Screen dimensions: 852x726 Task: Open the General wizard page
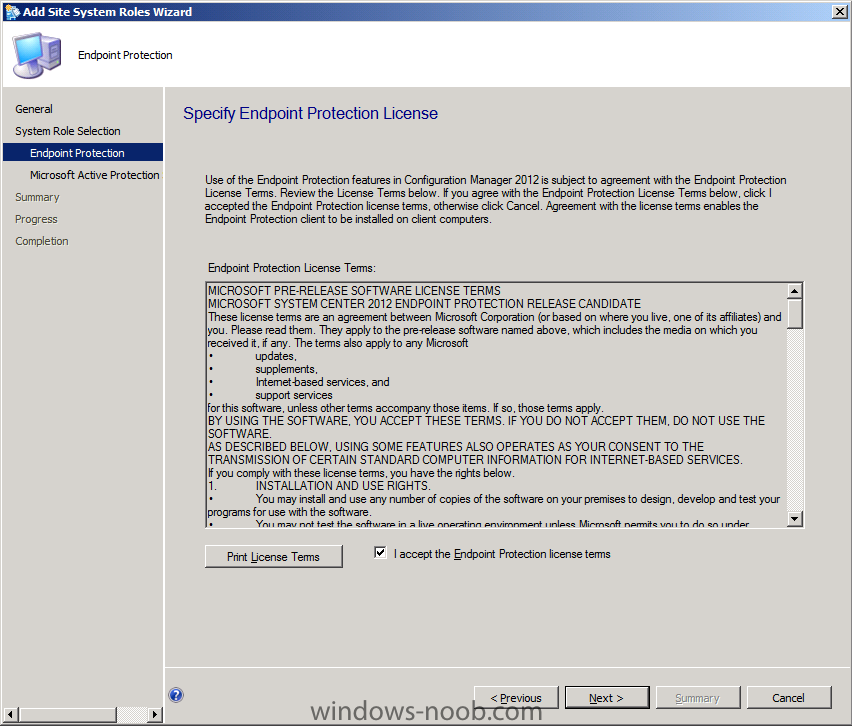[x=34, y=109]
